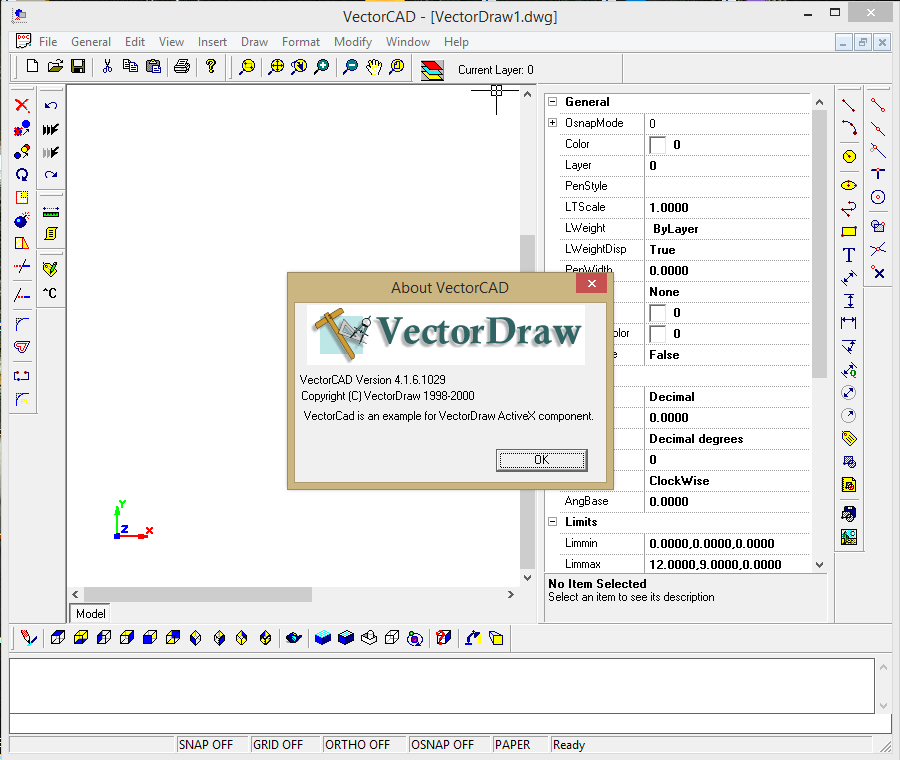Select endpoint object snap icon

coord(878,105)
